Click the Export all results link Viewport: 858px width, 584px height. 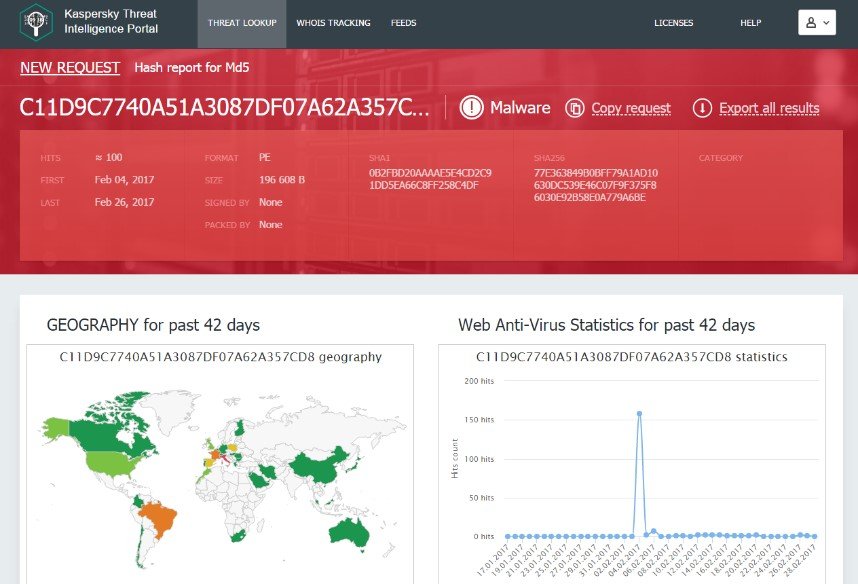tap(769, 108)
